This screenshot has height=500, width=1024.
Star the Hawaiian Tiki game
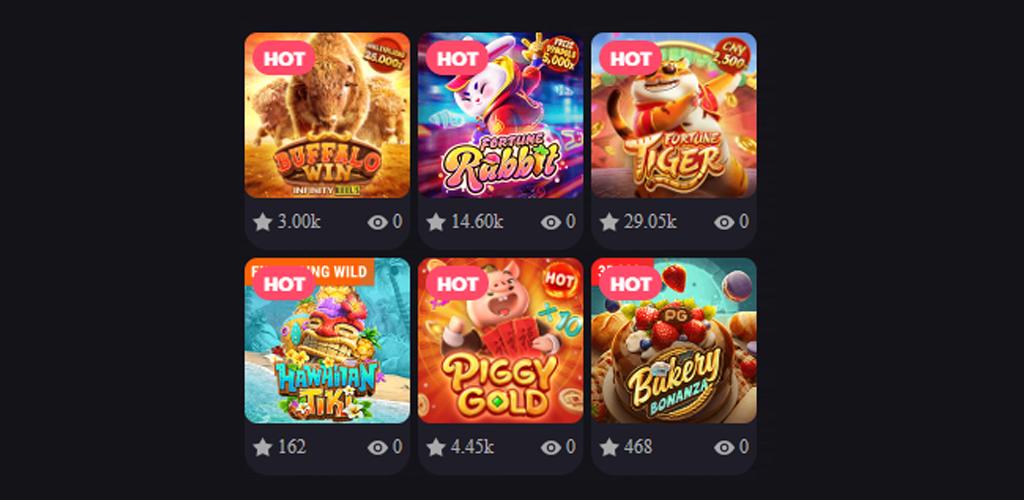point(263,447)
